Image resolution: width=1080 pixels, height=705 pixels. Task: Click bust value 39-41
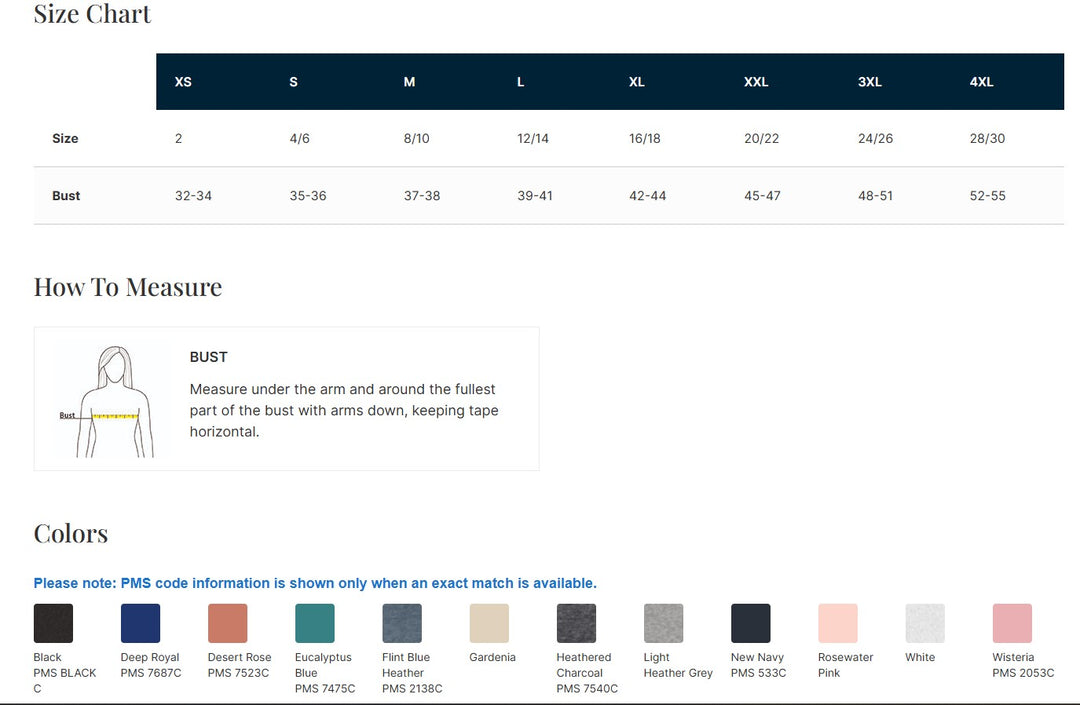click(x=535, y=196)
